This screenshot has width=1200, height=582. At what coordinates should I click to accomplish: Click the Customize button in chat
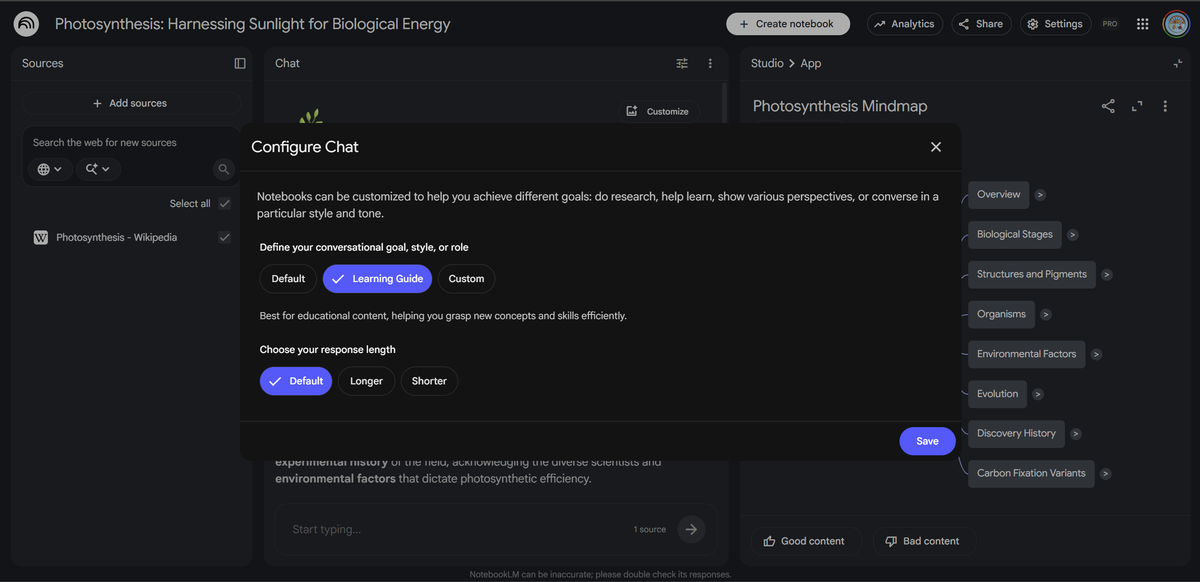point(658,111)
